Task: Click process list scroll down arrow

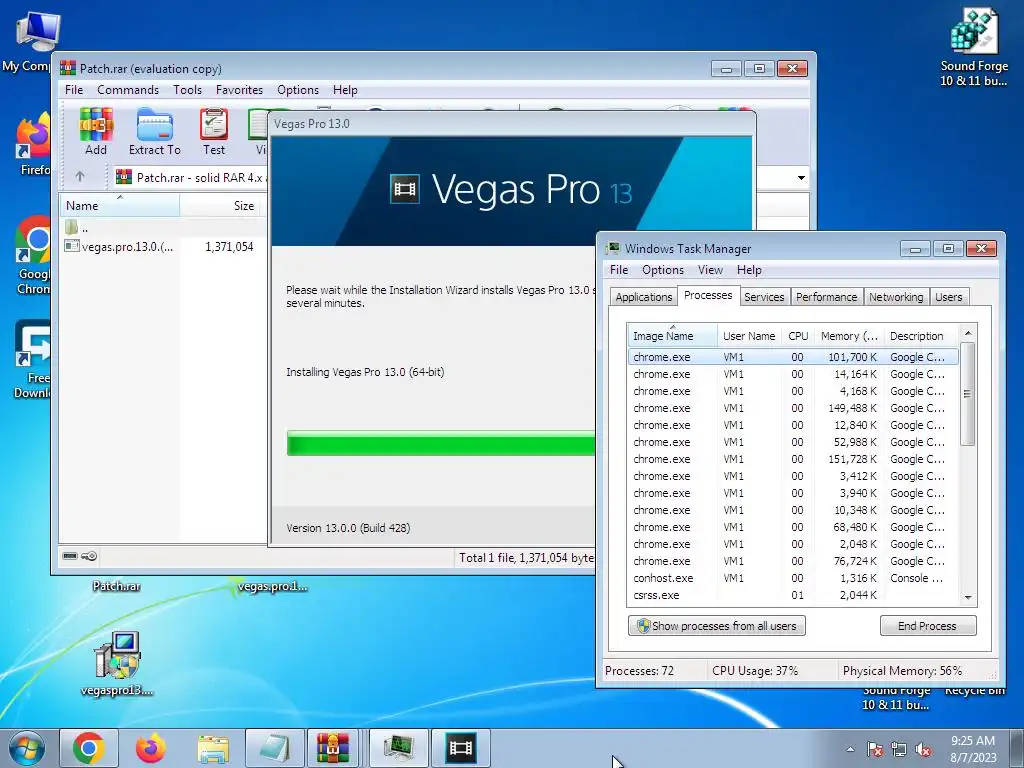Action: click(968, 597)
